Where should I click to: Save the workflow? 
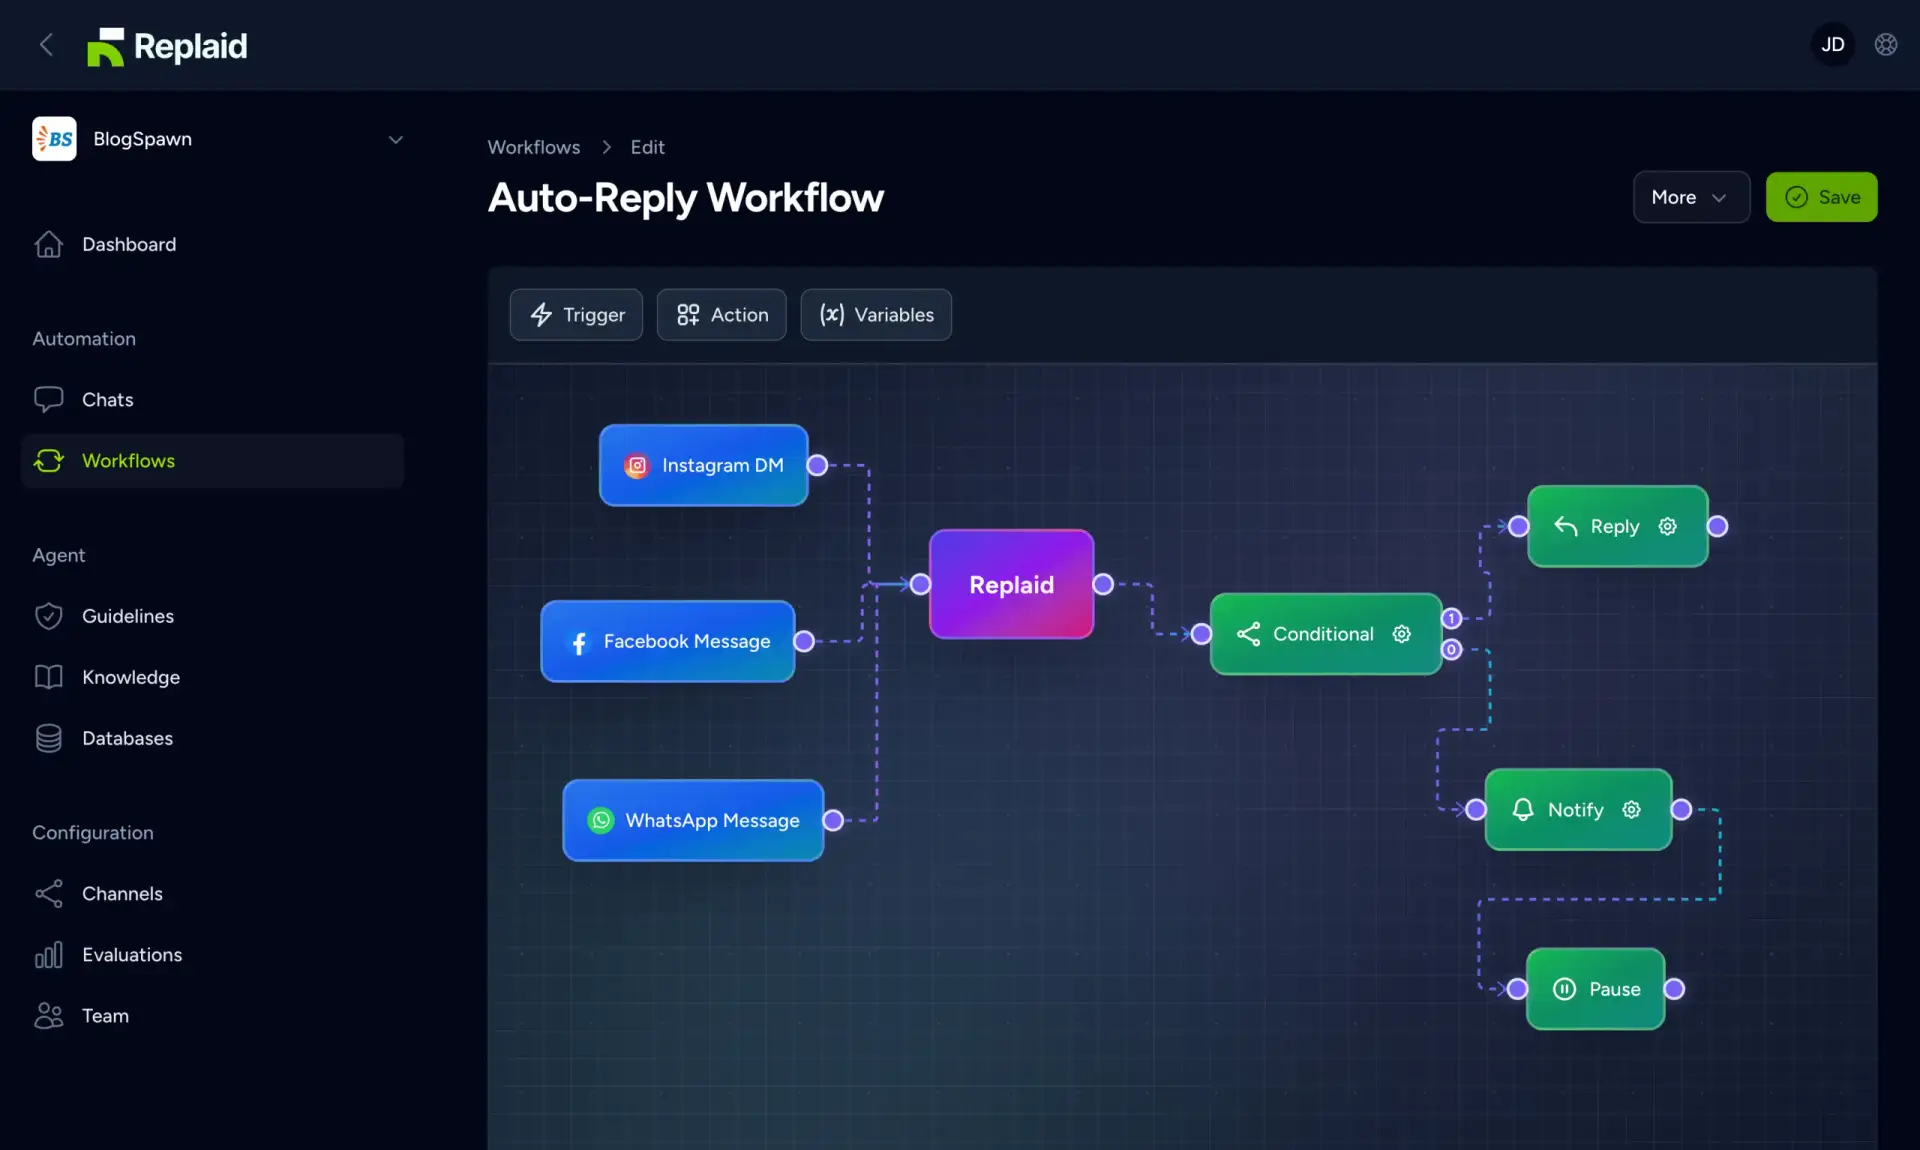point(1821,197)
